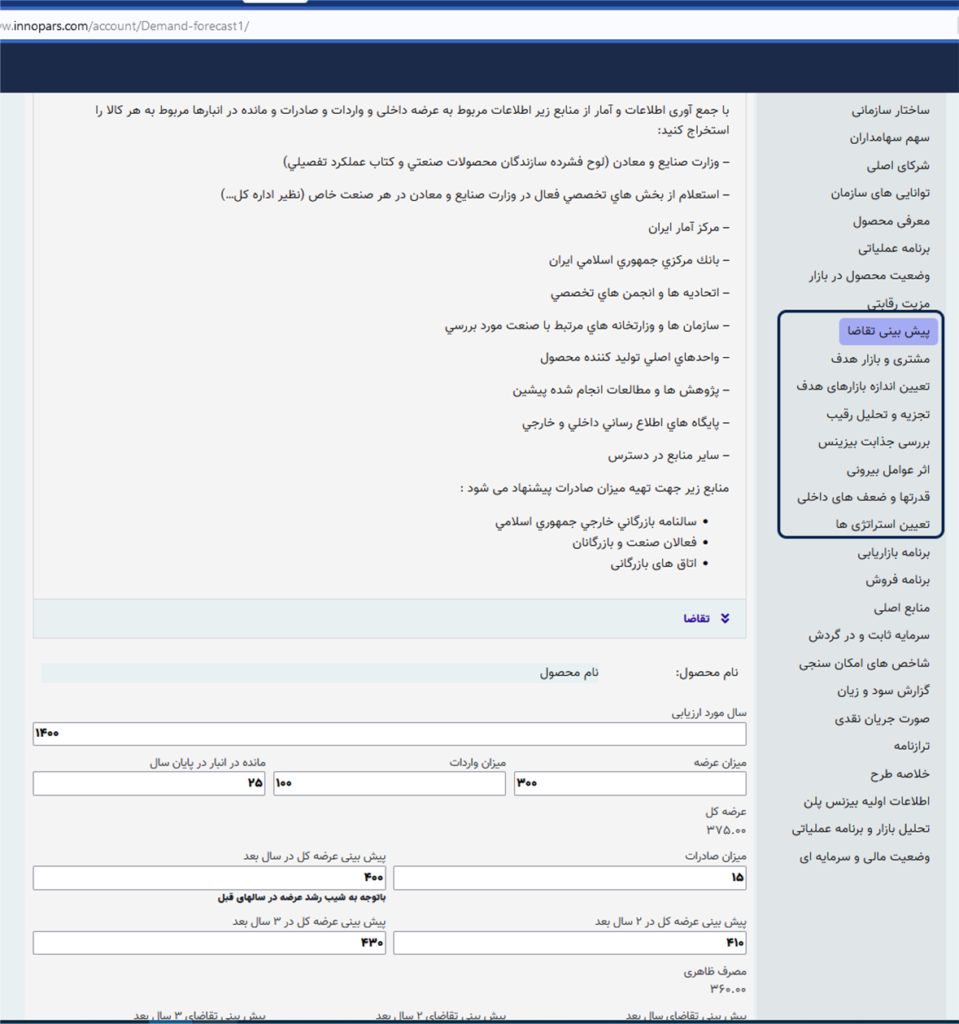
Task: Open برنامه عملیاتی sidebar link
Action: [x=894, y=249]
